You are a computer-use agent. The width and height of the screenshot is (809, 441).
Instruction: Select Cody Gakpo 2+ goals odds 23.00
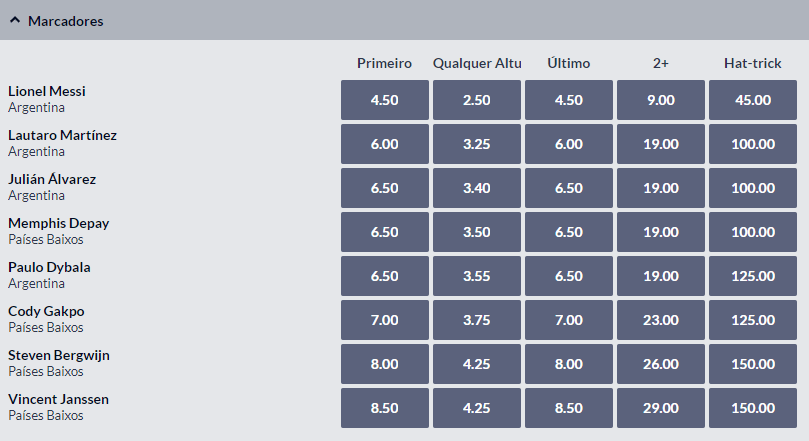click(661, 320)
